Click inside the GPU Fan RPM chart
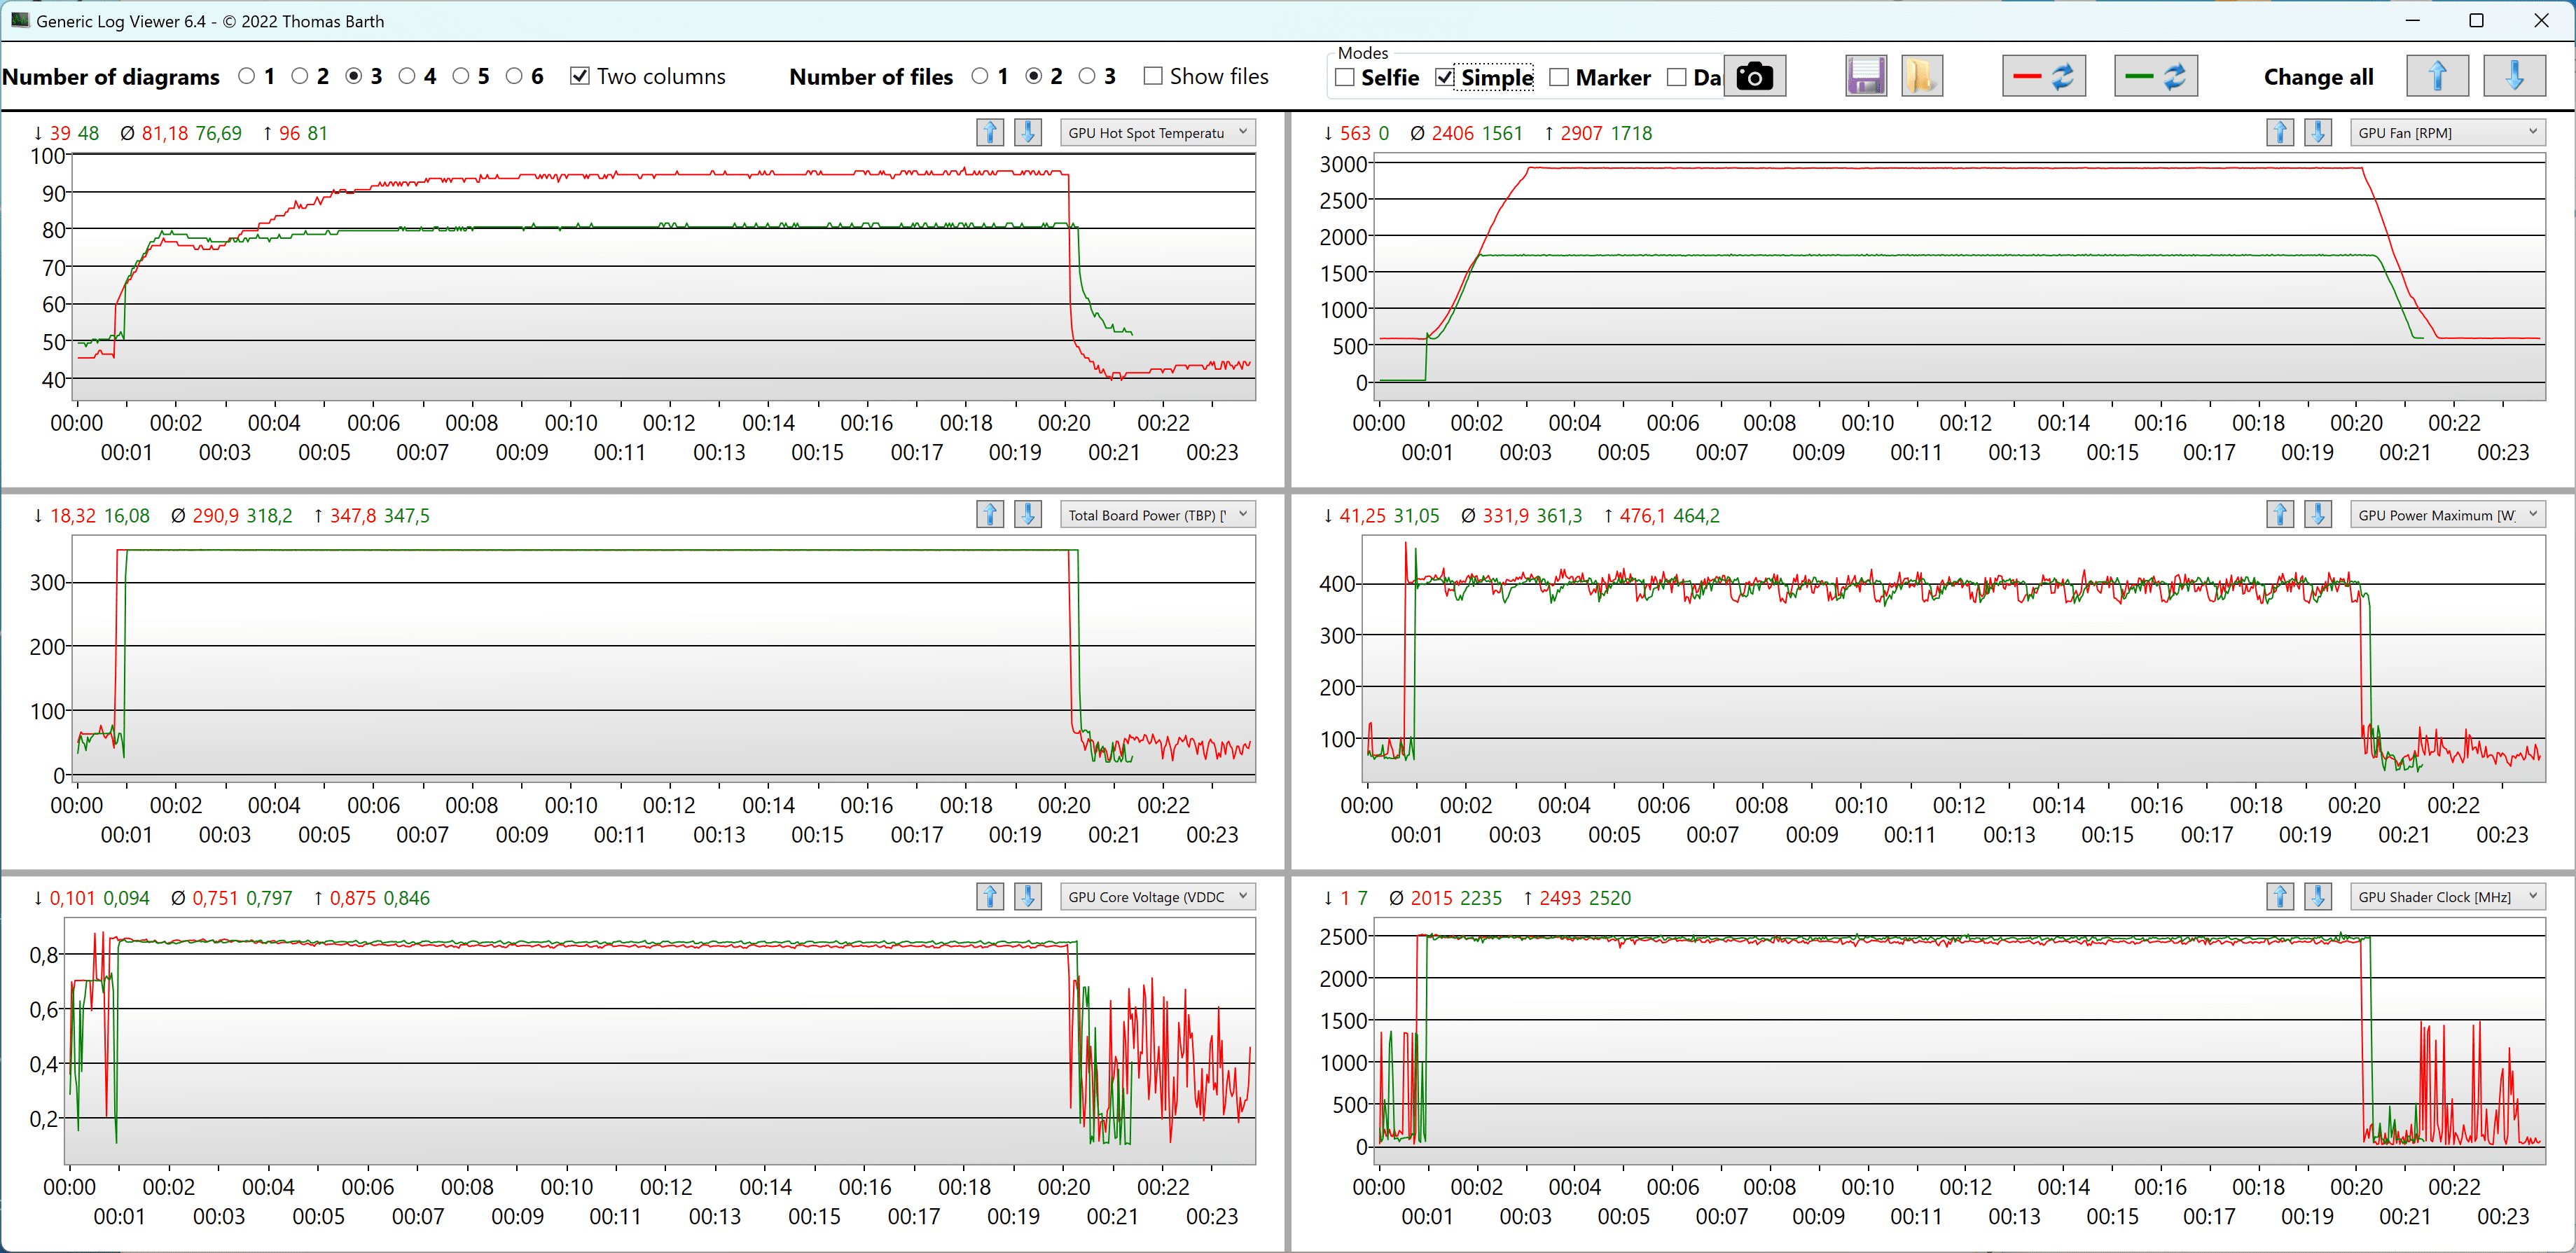 tap(1960, 278)
